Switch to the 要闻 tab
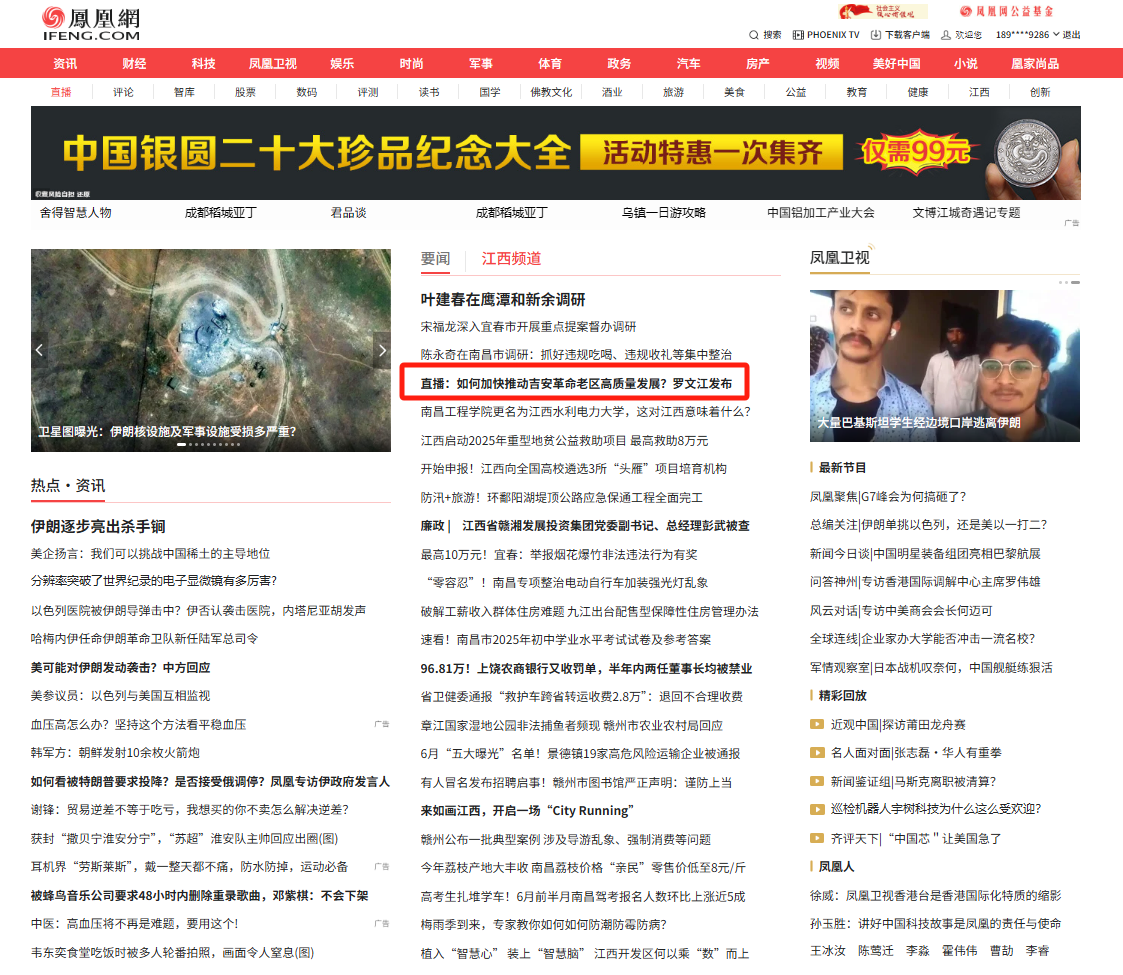This screenshot has width=1123, height=975. [435, 259]
